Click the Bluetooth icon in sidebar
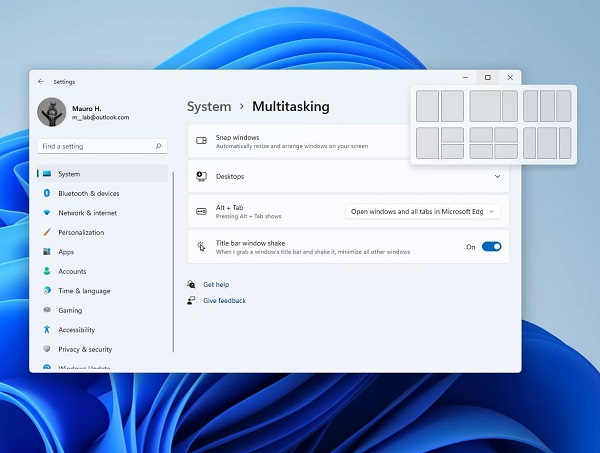The width and height of the screenshot is (600, 453). (x=47, y=193)
